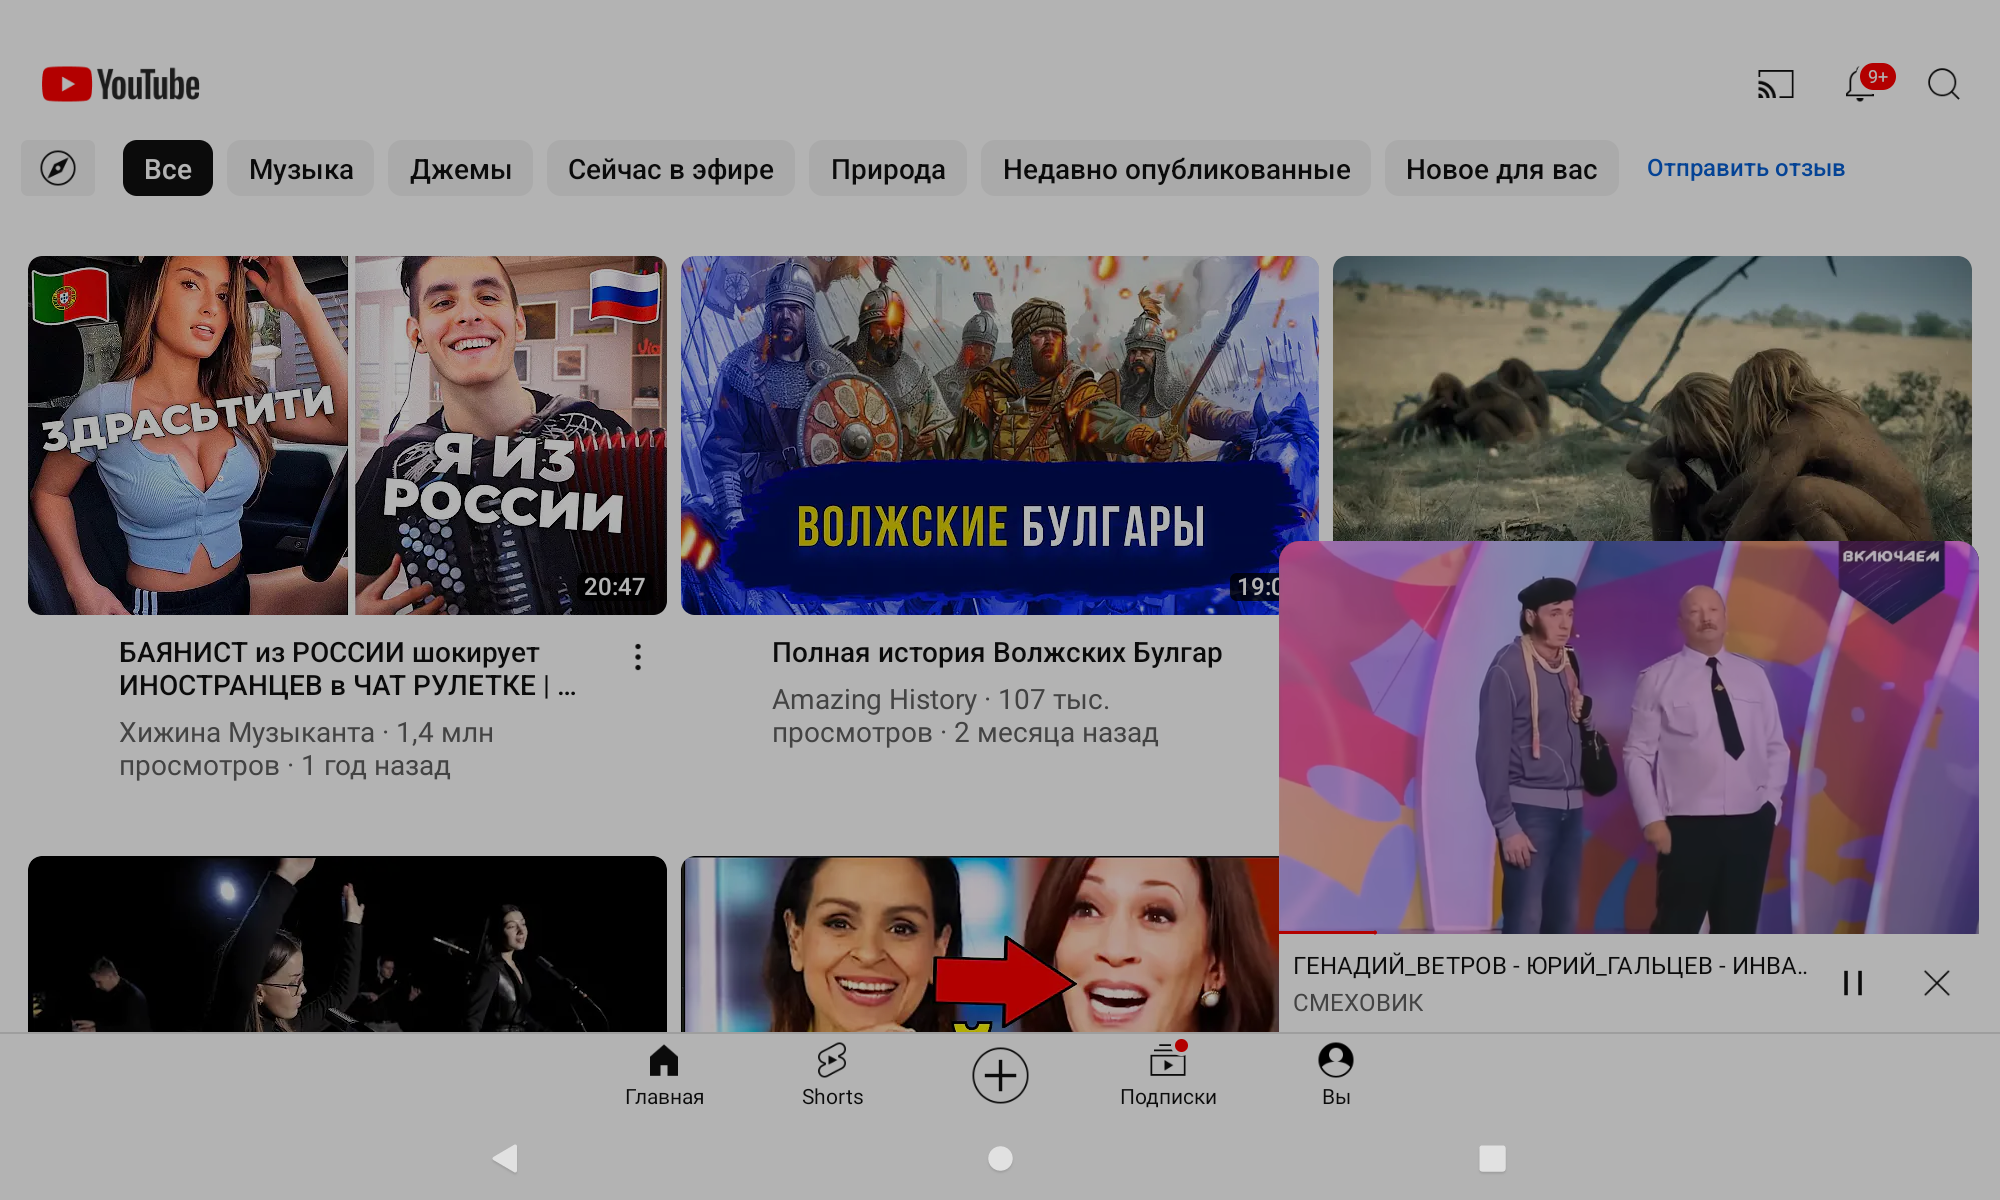This screenshot has width=2000, height=1200.
Task: Tap the Amazing History channel info line
Action: [965, 716]
